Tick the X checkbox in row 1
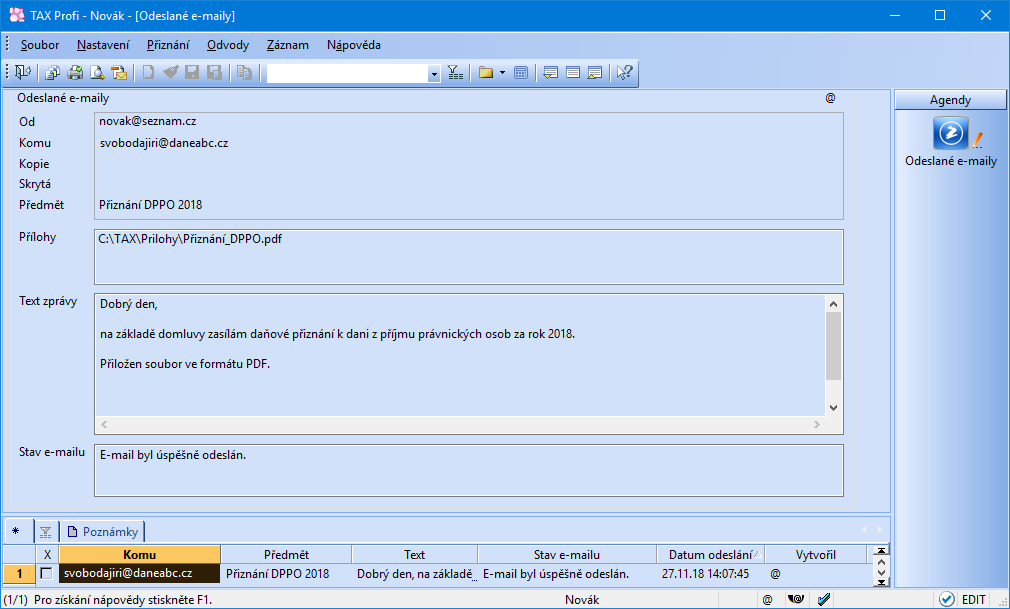The width and height of the screenshot is (1010, 609). click(46, 574)
